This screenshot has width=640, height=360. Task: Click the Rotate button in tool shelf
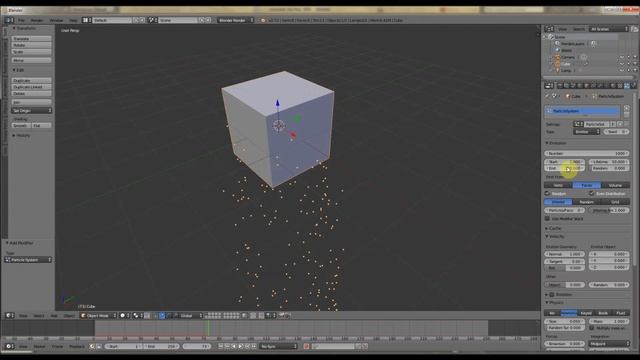(x=31, y=45)
